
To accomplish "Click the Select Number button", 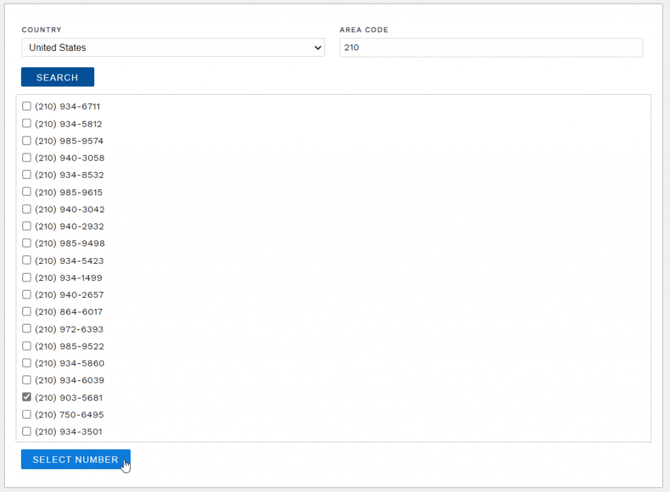I will pyautogui.click(x=75, y=459).
